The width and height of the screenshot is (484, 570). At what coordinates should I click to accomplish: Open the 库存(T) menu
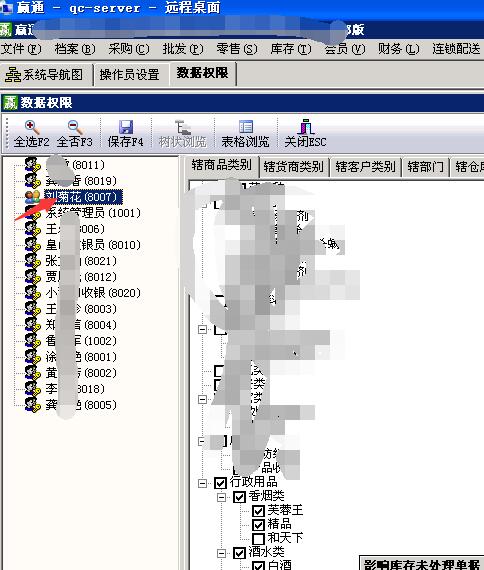[x=291, y=49]
